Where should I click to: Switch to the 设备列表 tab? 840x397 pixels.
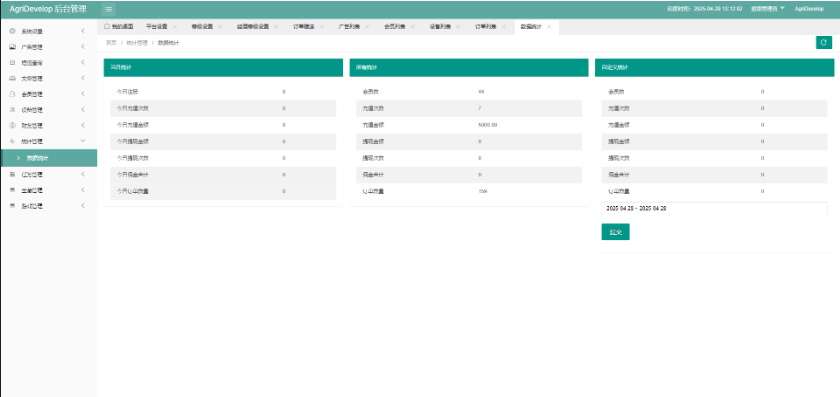click(440, 26)
